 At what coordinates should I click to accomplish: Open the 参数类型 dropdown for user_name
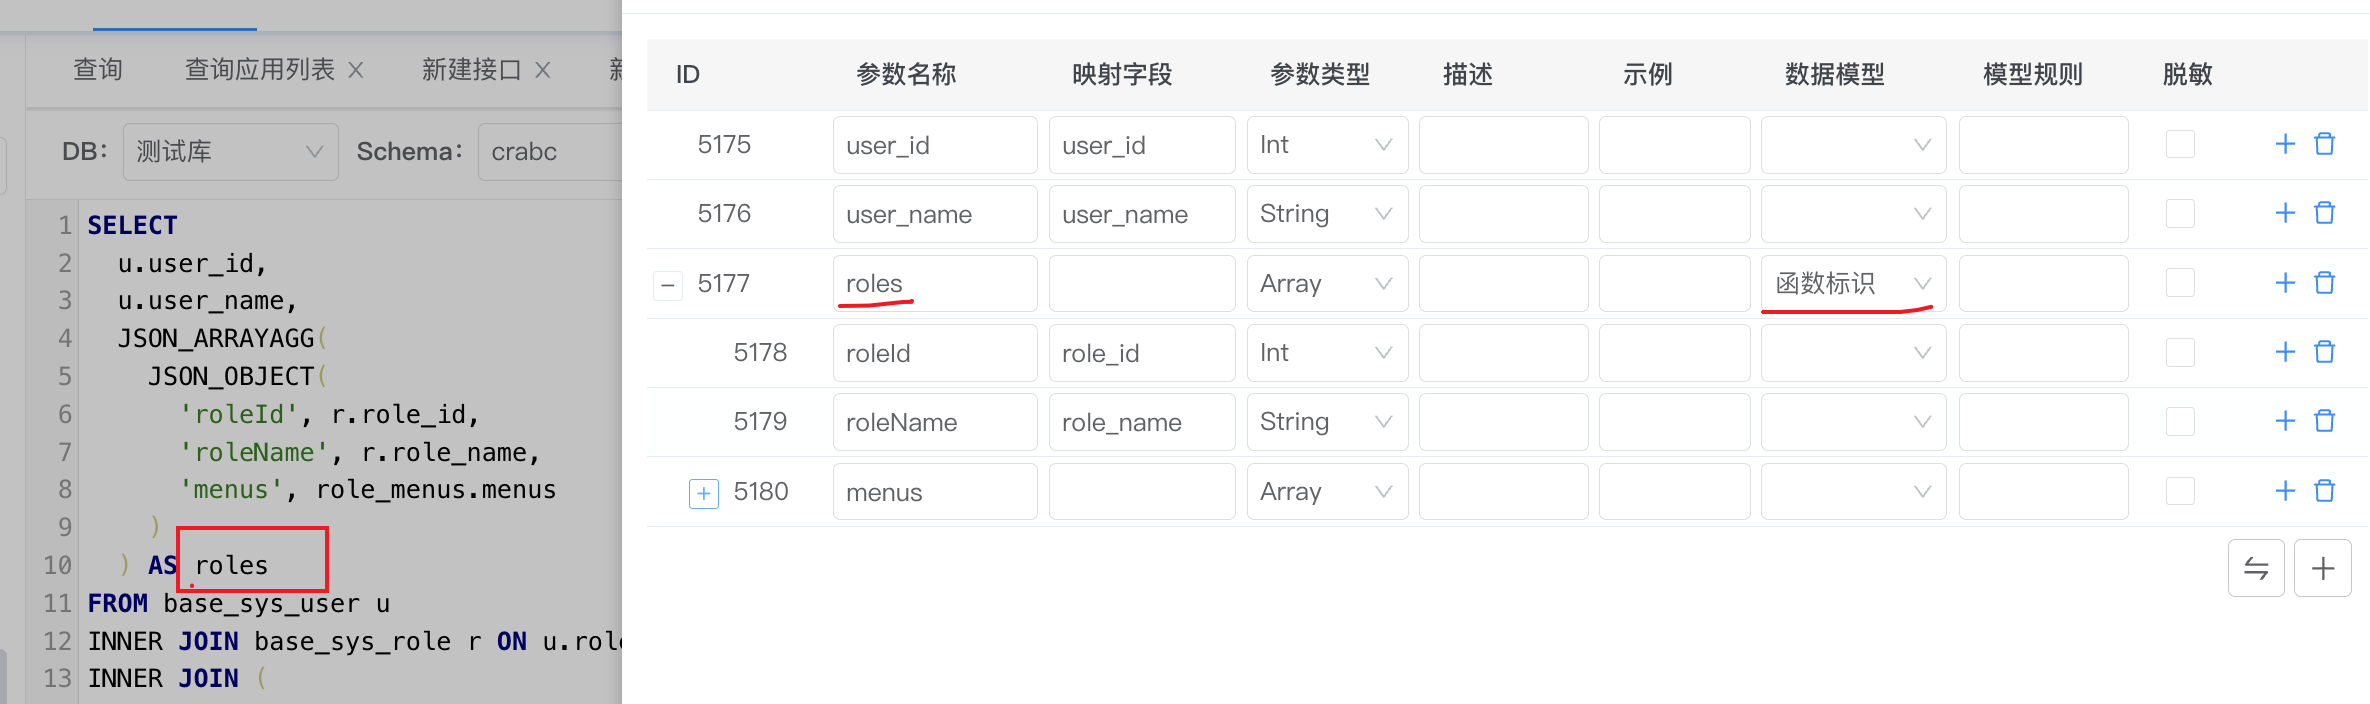pyautogui.click(x=1326, y=214)
